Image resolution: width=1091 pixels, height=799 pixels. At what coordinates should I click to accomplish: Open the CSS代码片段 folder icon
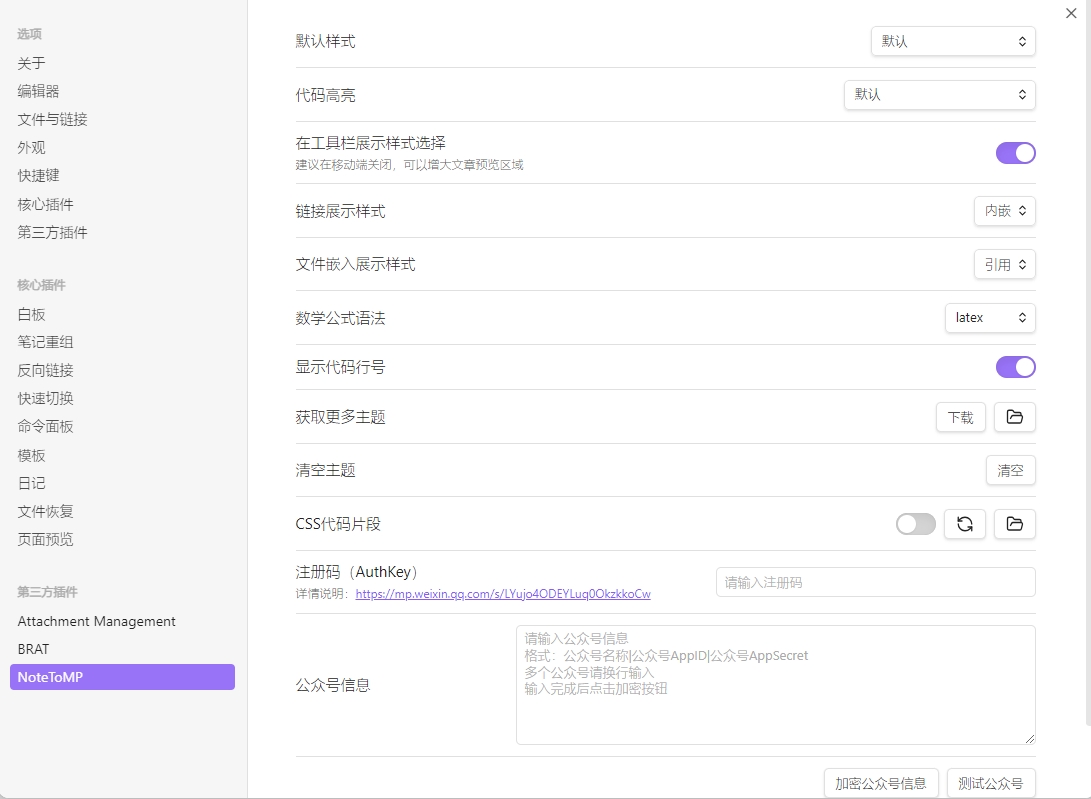tap(1014, 524)
